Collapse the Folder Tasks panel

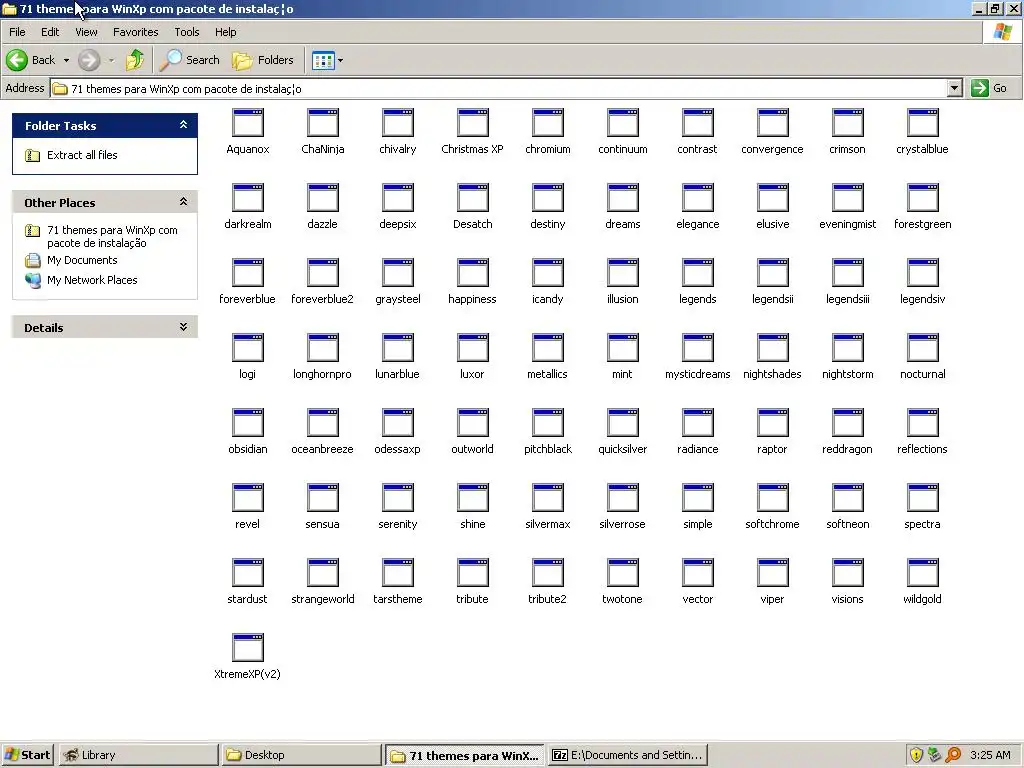click(x=184, y=125)
